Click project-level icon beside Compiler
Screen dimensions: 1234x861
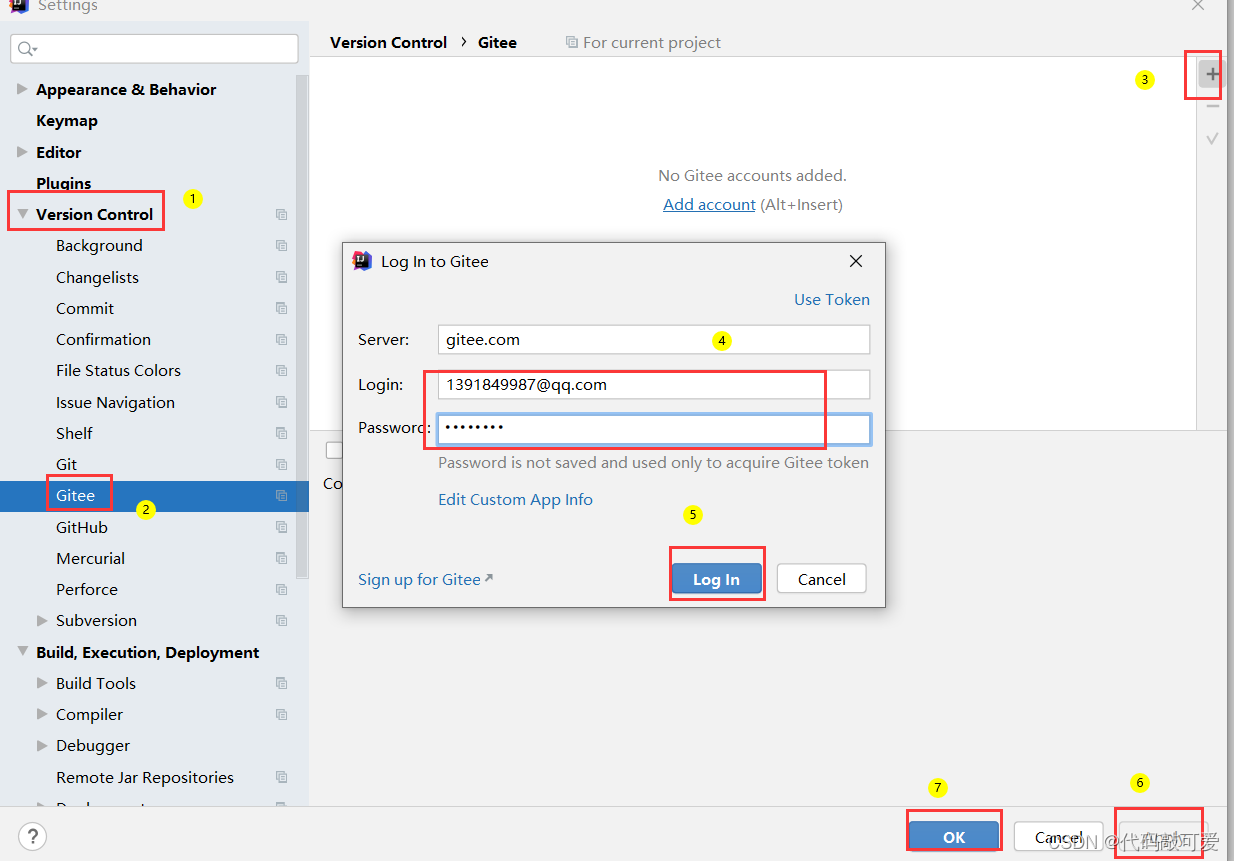point(281,715)
